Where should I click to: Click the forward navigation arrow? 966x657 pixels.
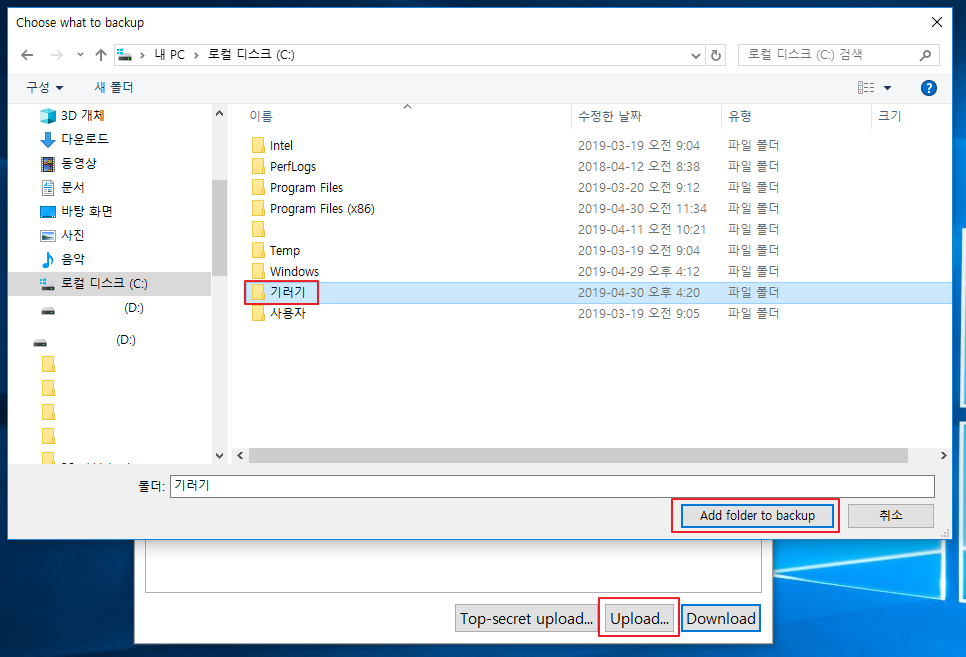click(x=57, y=55)
